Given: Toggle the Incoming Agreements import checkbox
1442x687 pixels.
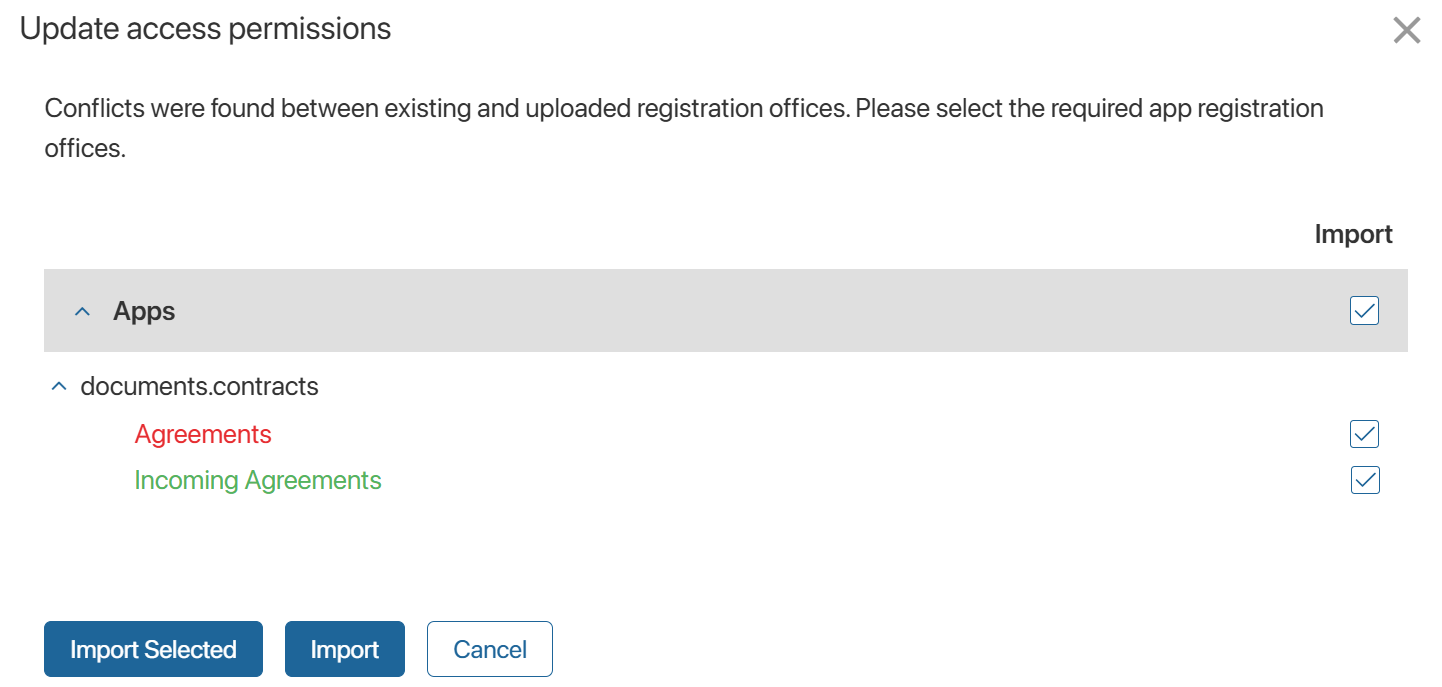Looking at the screenshot, I should point(1364,480).
